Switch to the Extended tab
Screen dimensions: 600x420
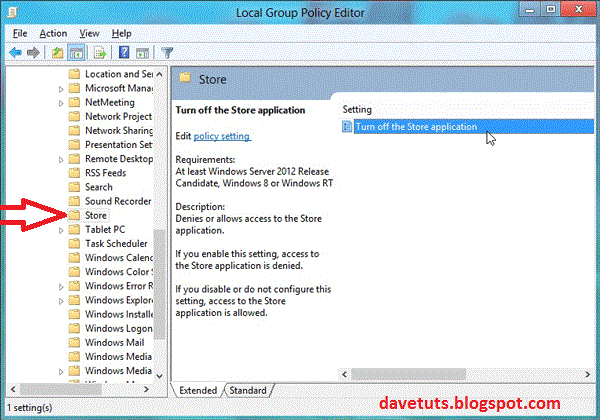coord(198,390)
